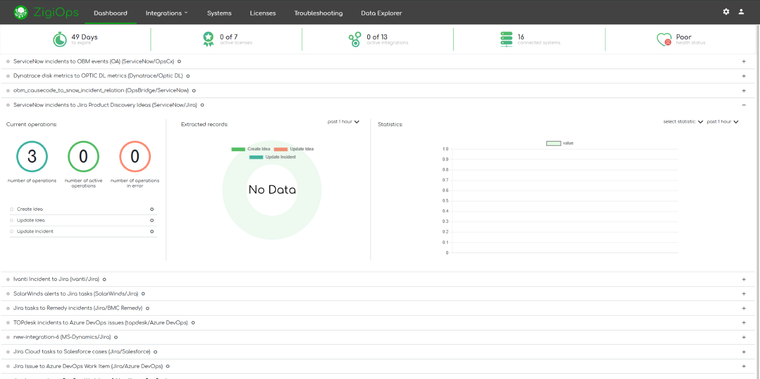Screen dimensions: 760x379
Task: Open the Integrations menu
Action: [167, 13]
